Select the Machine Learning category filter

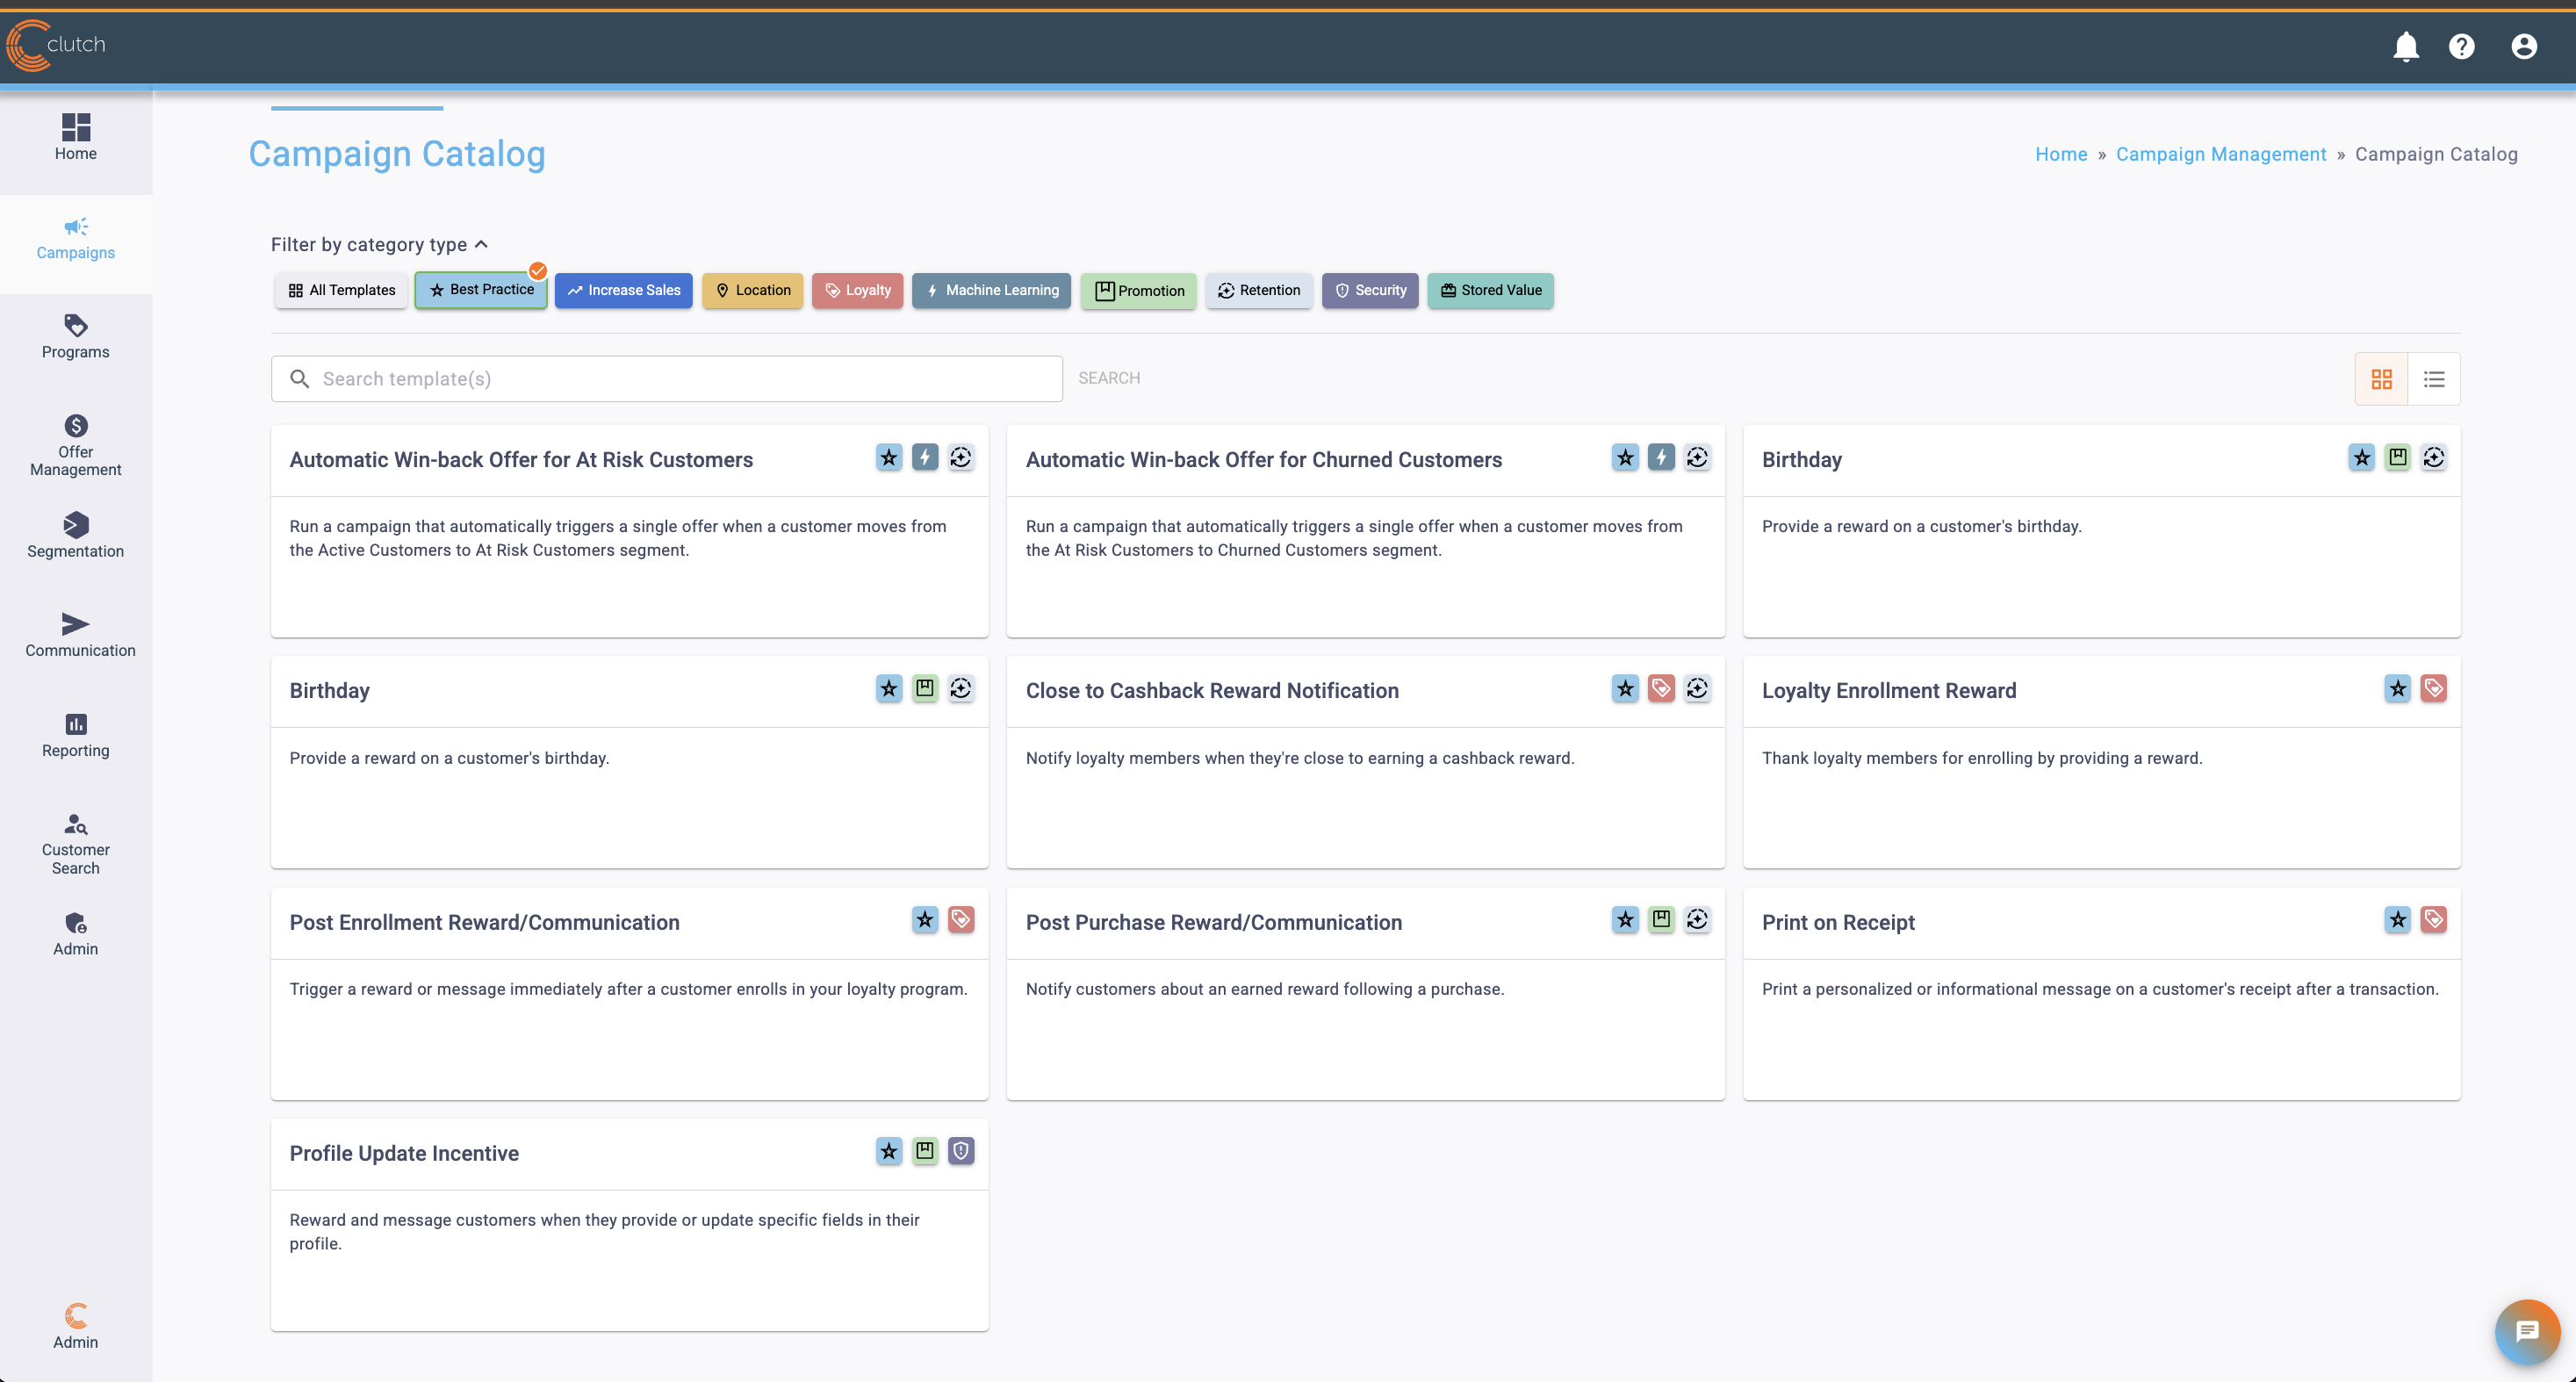pyautogui.click(x=990, y=291)
